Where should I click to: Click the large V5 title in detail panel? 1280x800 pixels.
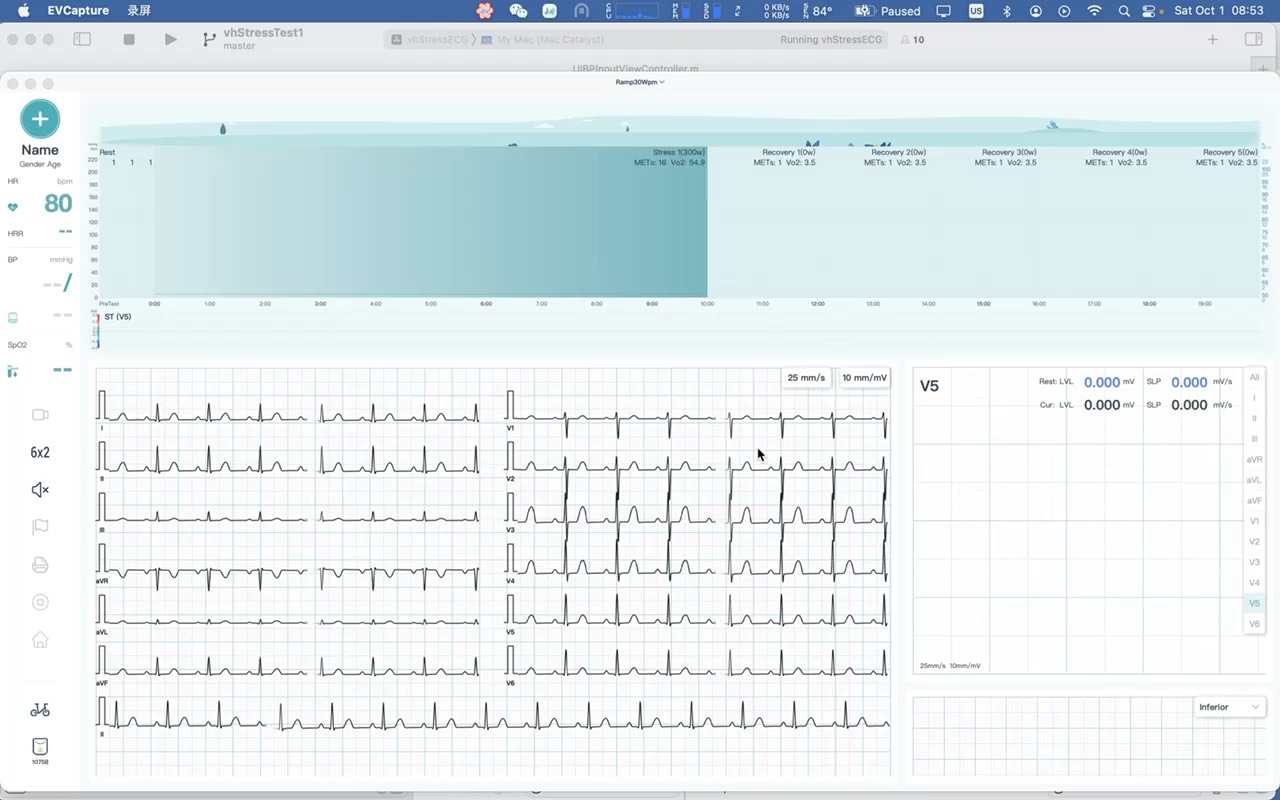click(x=929, y=386)
